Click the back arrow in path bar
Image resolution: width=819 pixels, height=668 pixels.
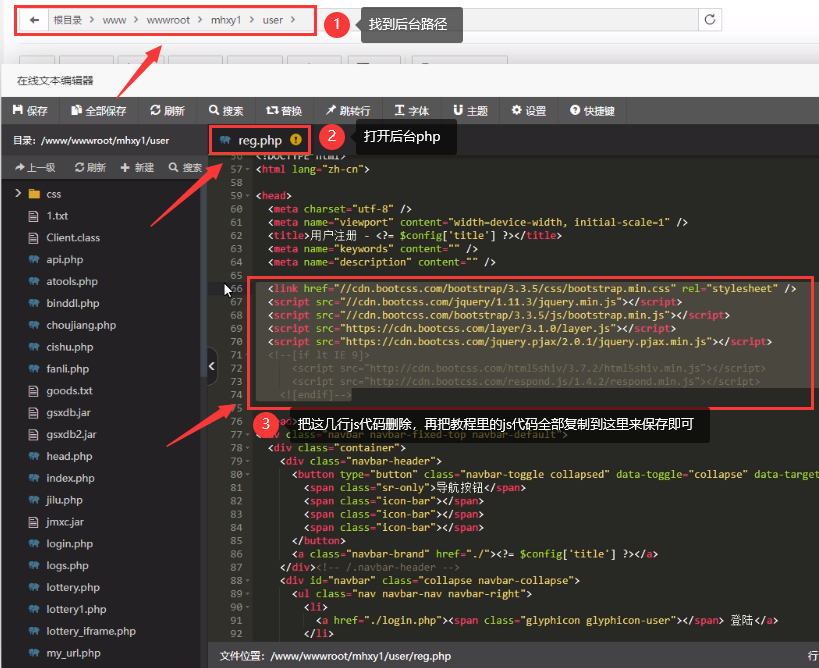pyautogui.click(x=34, y=20)
